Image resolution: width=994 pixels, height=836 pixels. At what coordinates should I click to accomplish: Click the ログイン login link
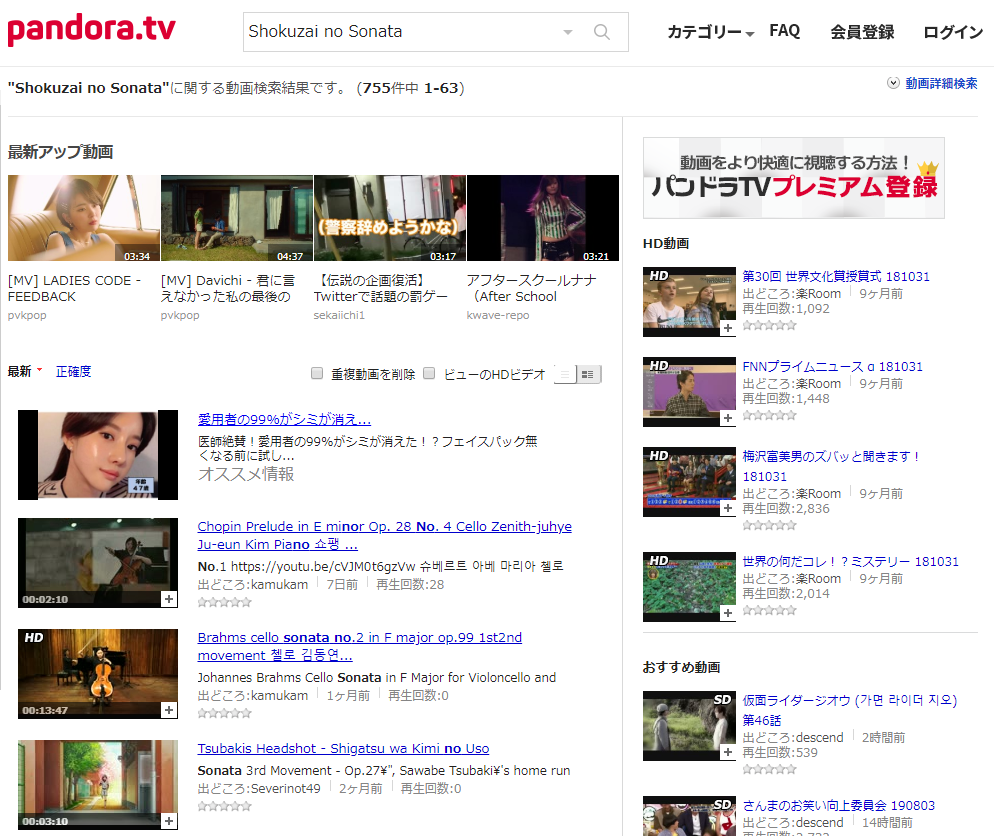point(953,32)
